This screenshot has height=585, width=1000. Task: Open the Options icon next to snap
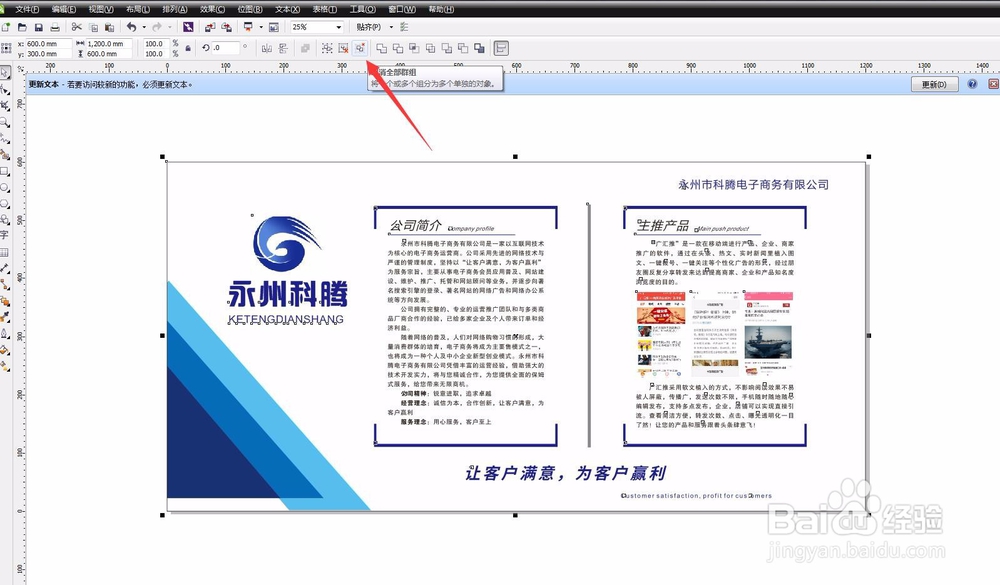404,27
